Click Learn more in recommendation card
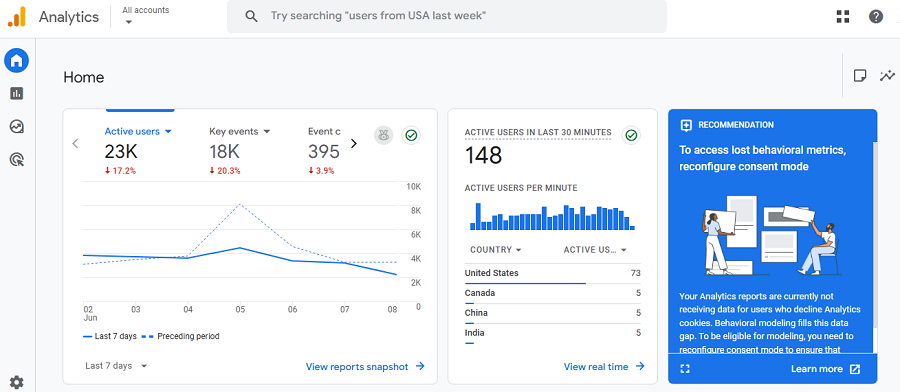Viewport: 900px width, 392px height. pos(825,369)
